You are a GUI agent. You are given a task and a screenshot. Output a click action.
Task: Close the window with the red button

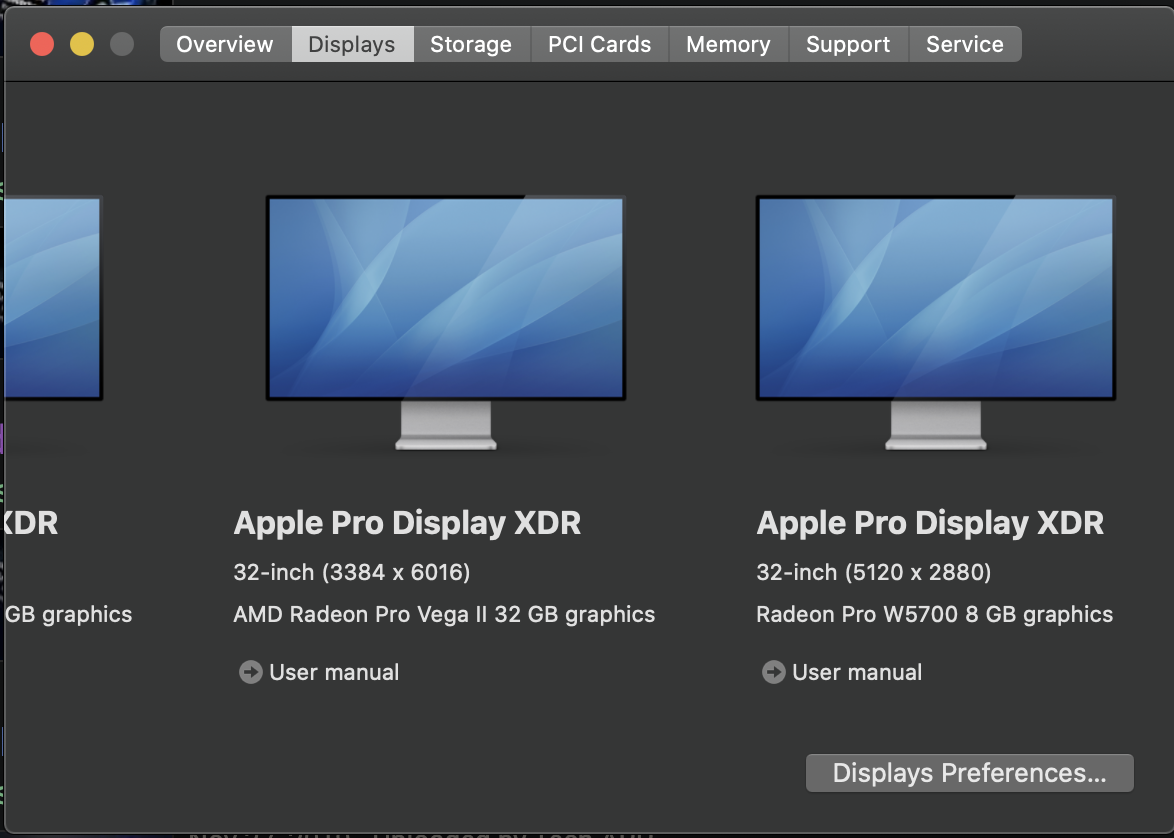[42, 44]
